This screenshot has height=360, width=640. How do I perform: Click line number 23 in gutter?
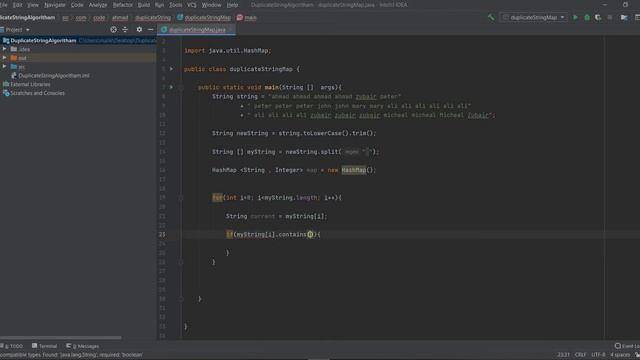pos(162,234)
